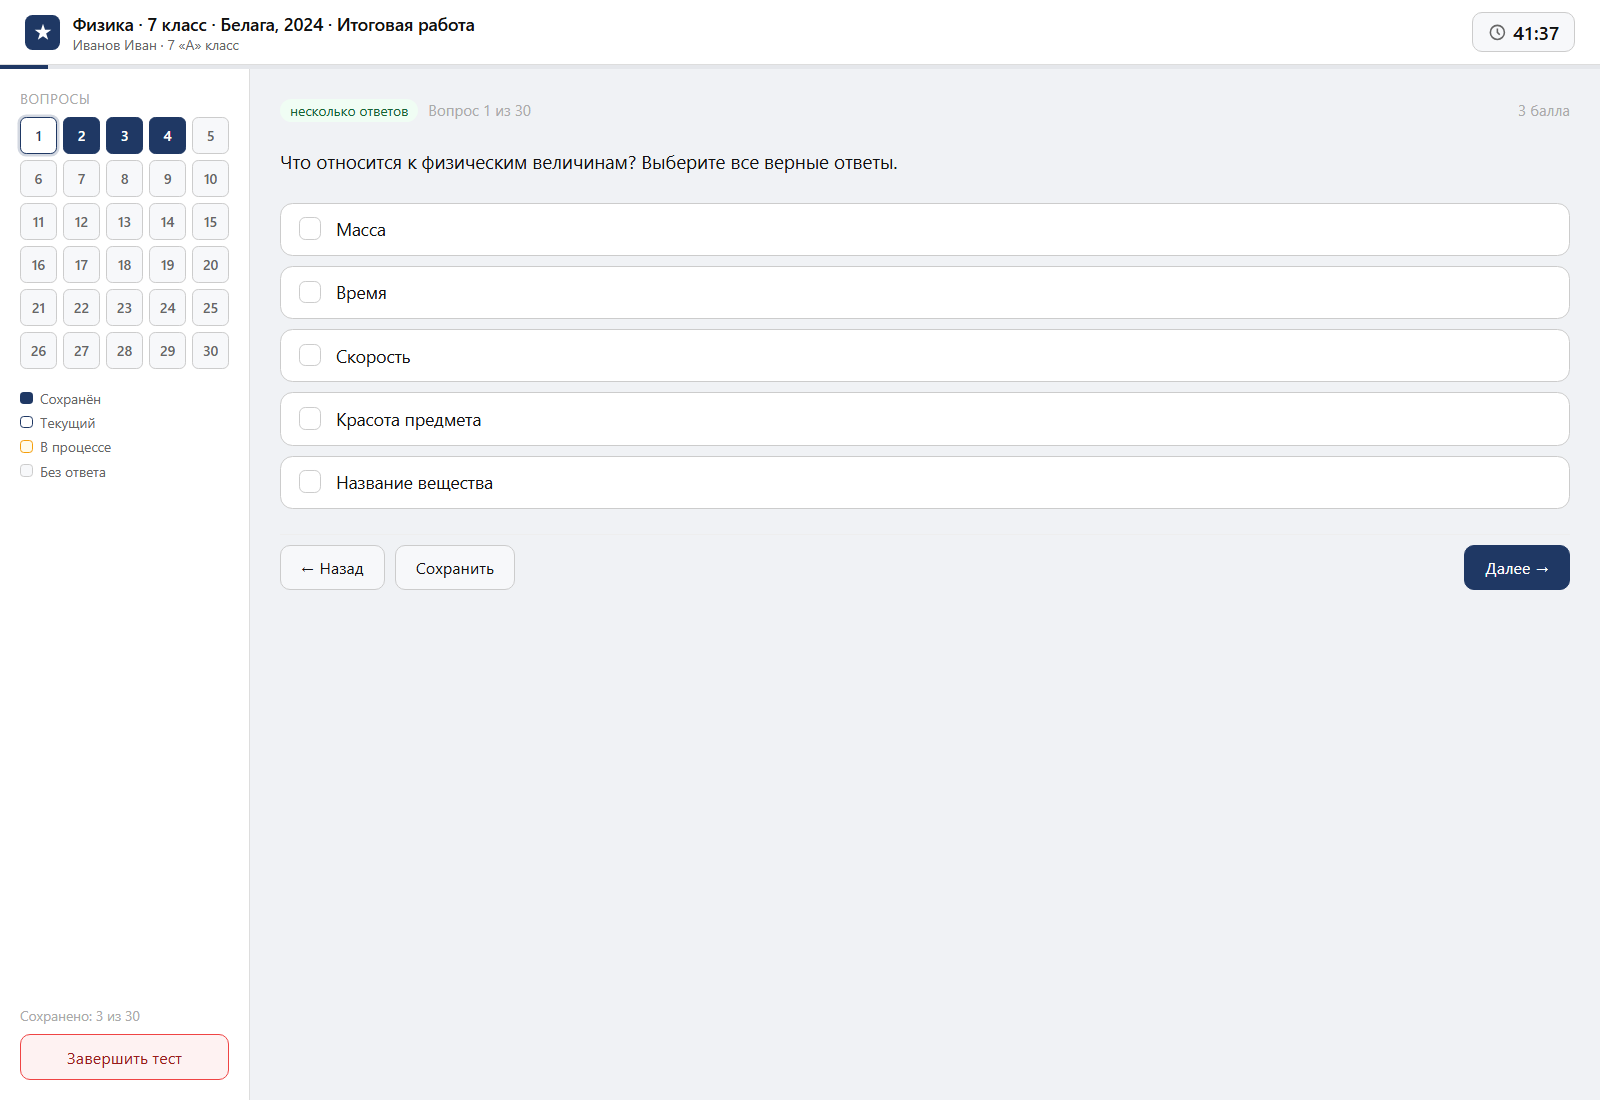
Task: Finish the test with Завершить тест
Action: (x=124, y=1057)
